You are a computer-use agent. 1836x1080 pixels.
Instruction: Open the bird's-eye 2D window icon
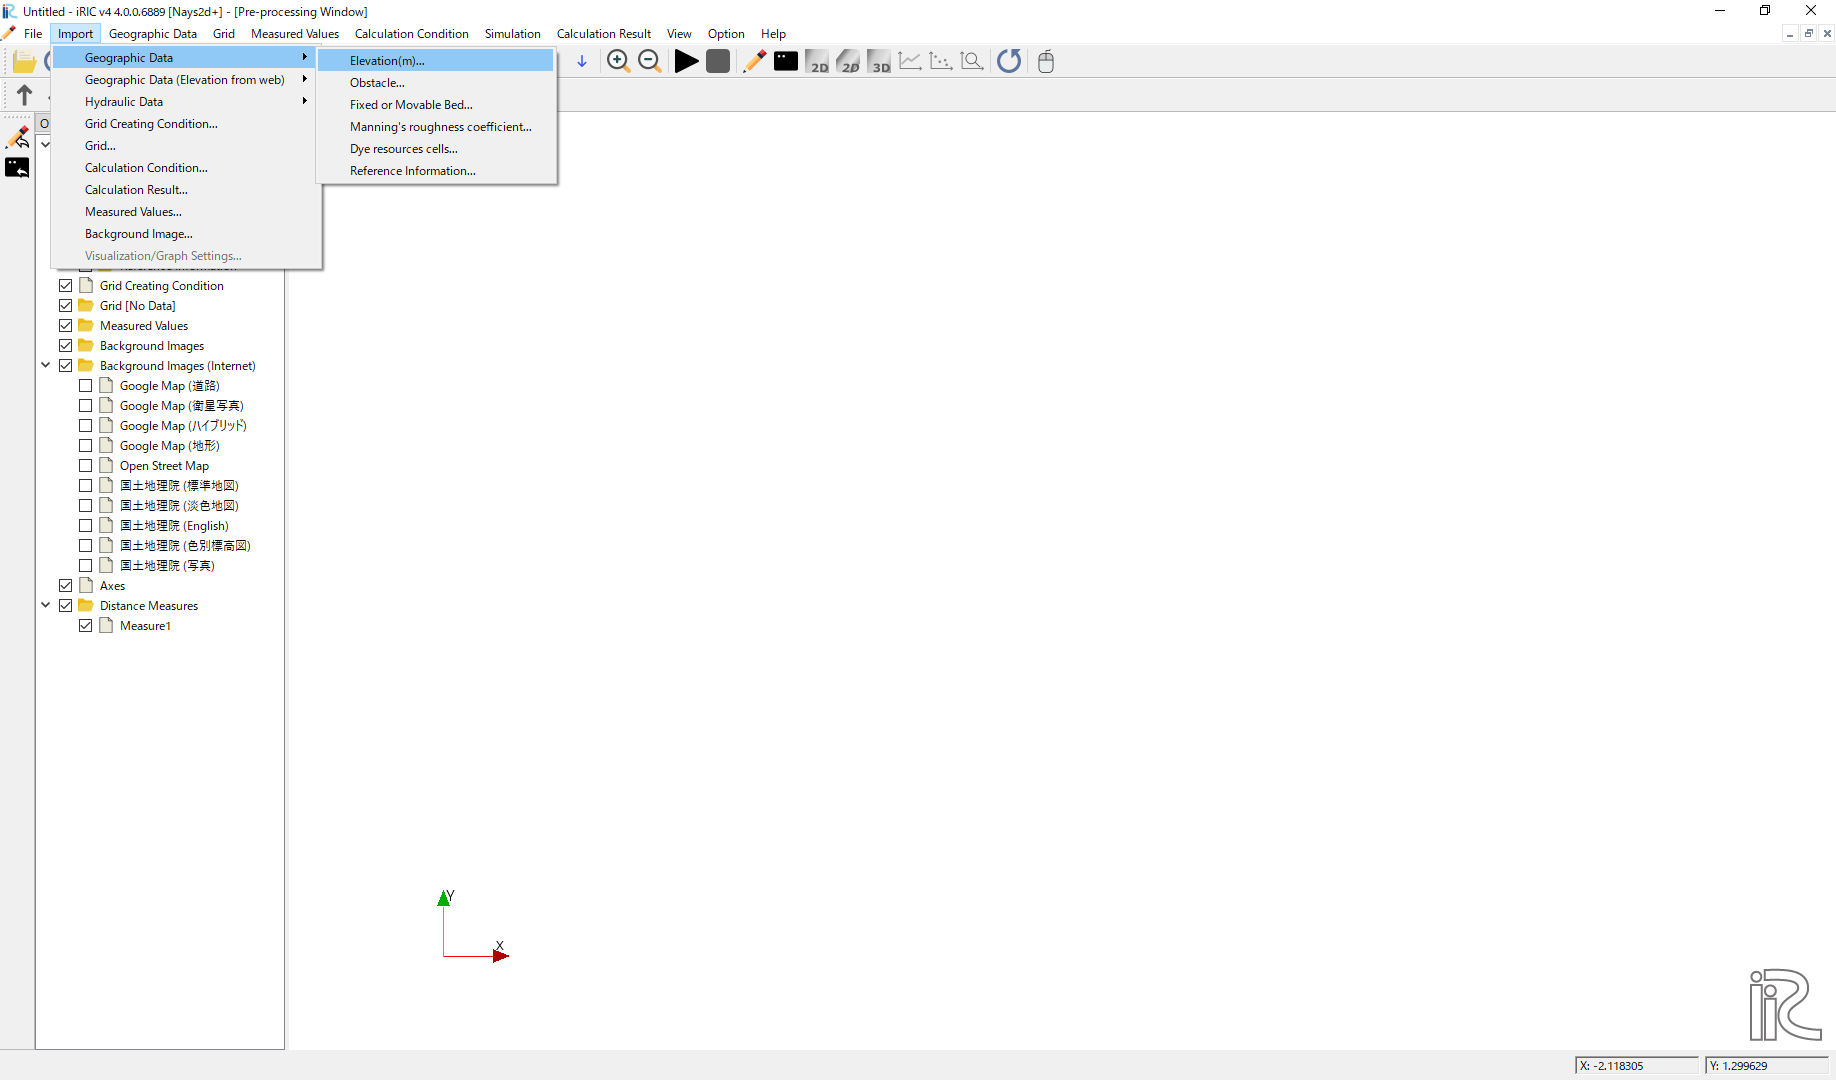pyautogui.click(x=848, y=61)
